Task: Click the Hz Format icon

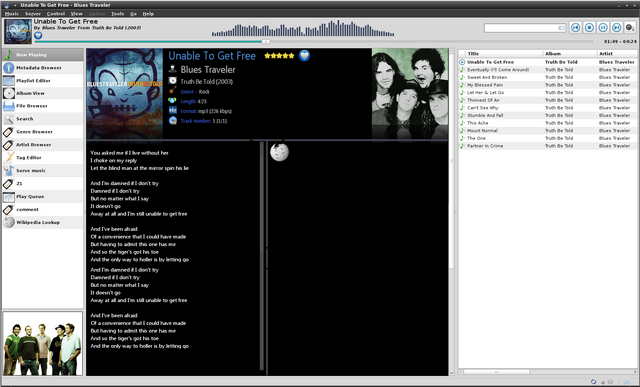Action: click(x=173, y=110)
